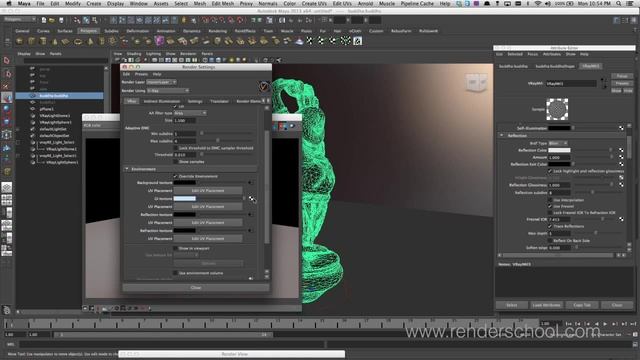The width and height of the screenshot is (640, 360).
Task: Enable Use Interpolation checkbox
Action: [550, 200]
